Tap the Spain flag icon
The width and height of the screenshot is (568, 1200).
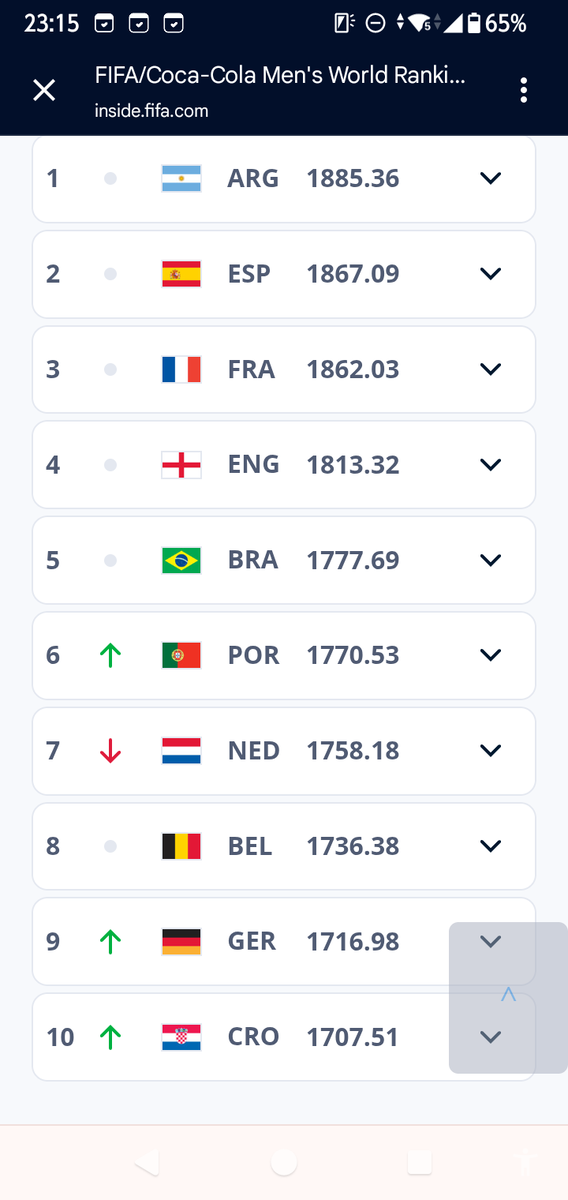[181, 274]
